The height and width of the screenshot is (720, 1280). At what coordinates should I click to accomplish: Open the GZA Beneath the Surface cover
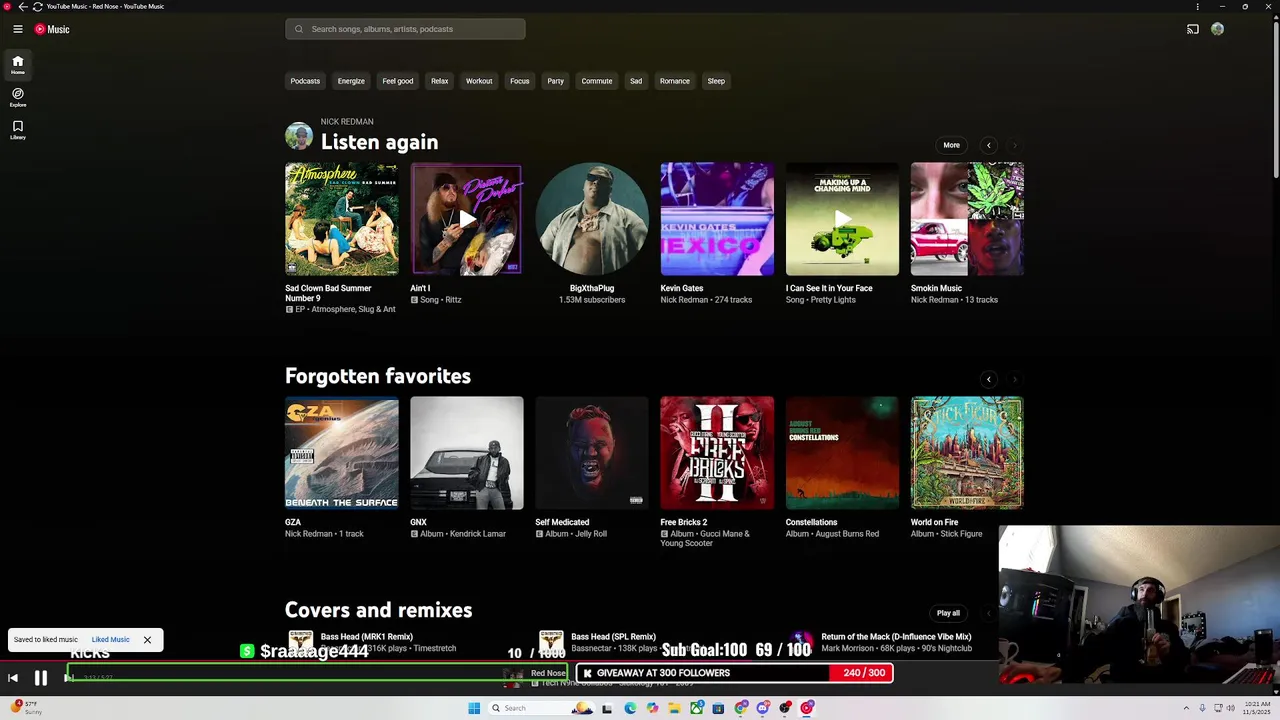(x=341, y=453)
